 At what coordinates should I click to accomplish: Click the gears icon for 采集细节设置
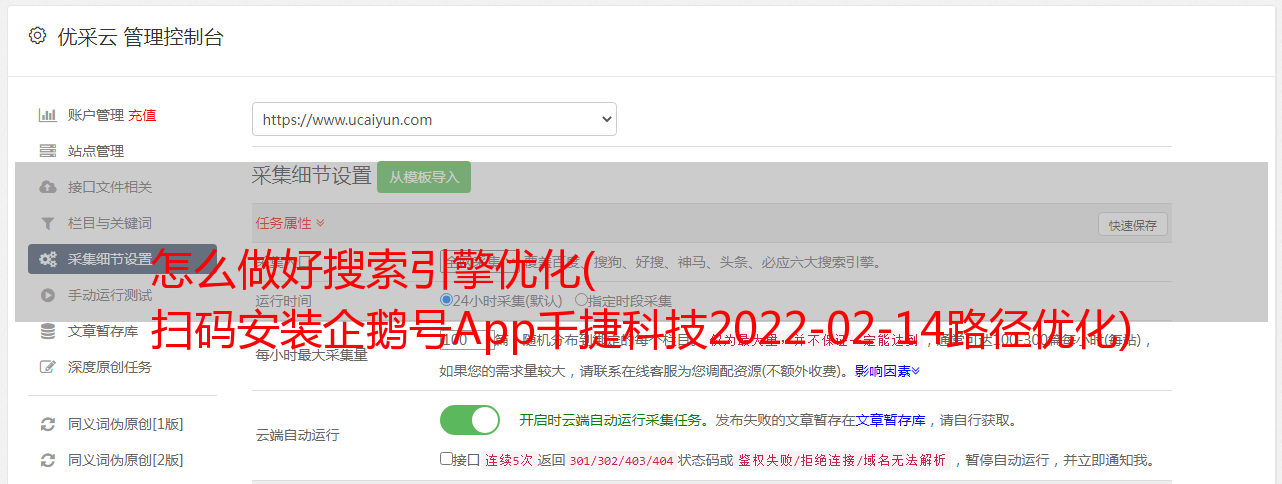(47, 259)
